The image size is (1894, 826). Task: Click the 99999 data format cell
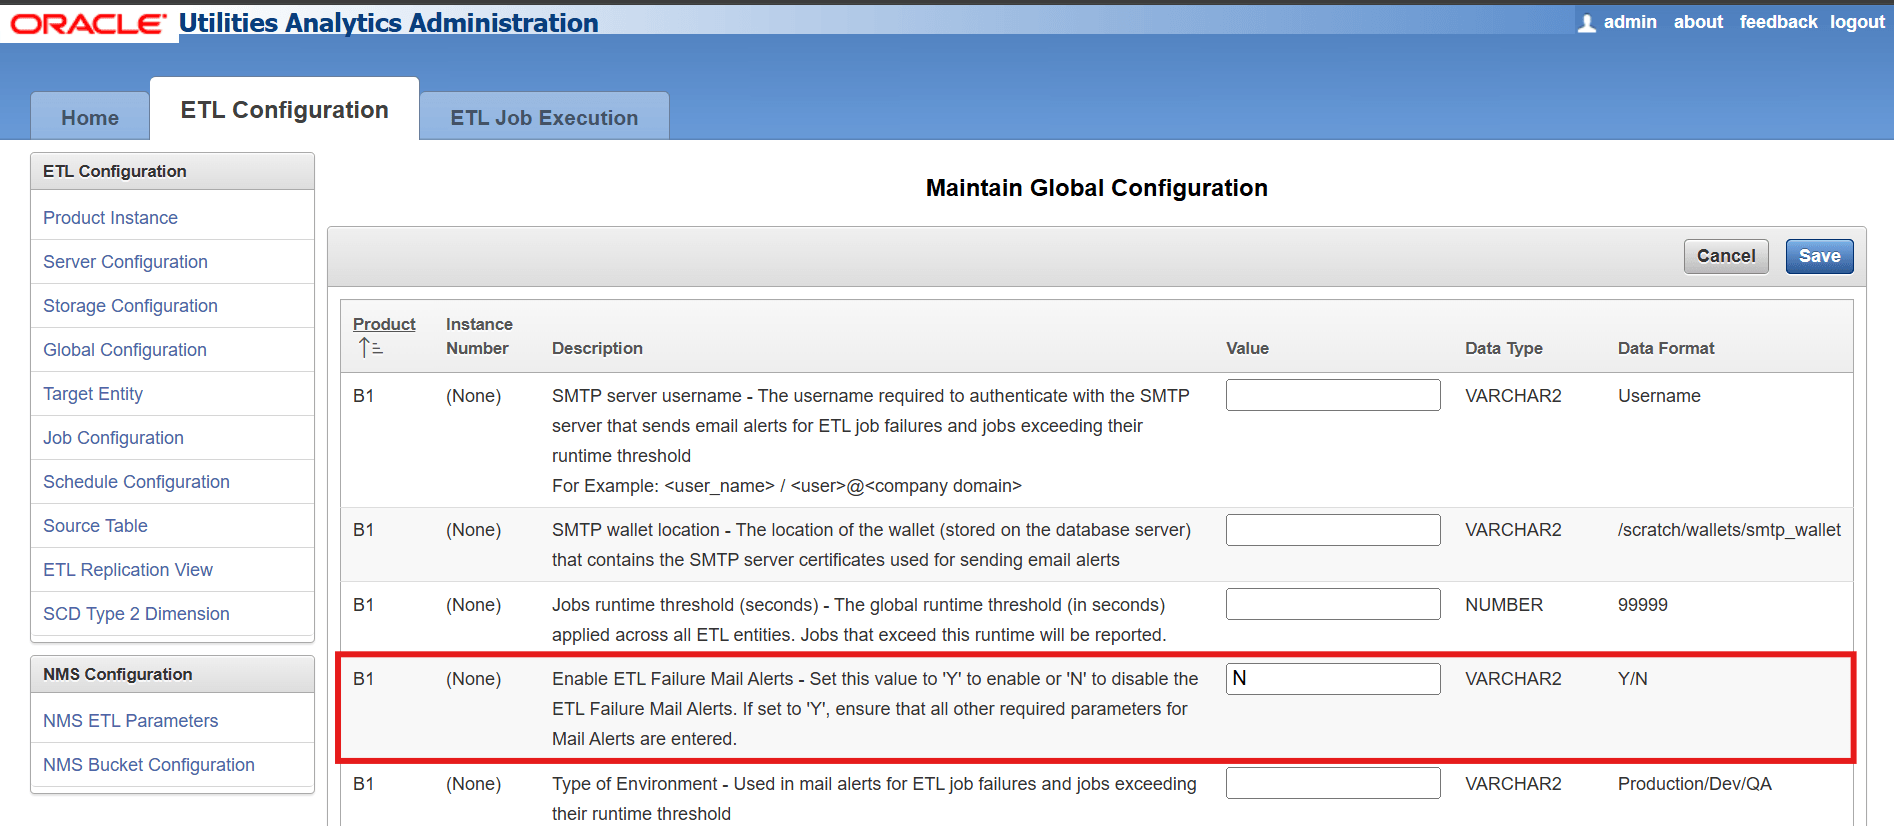[x=1642, y=605]
